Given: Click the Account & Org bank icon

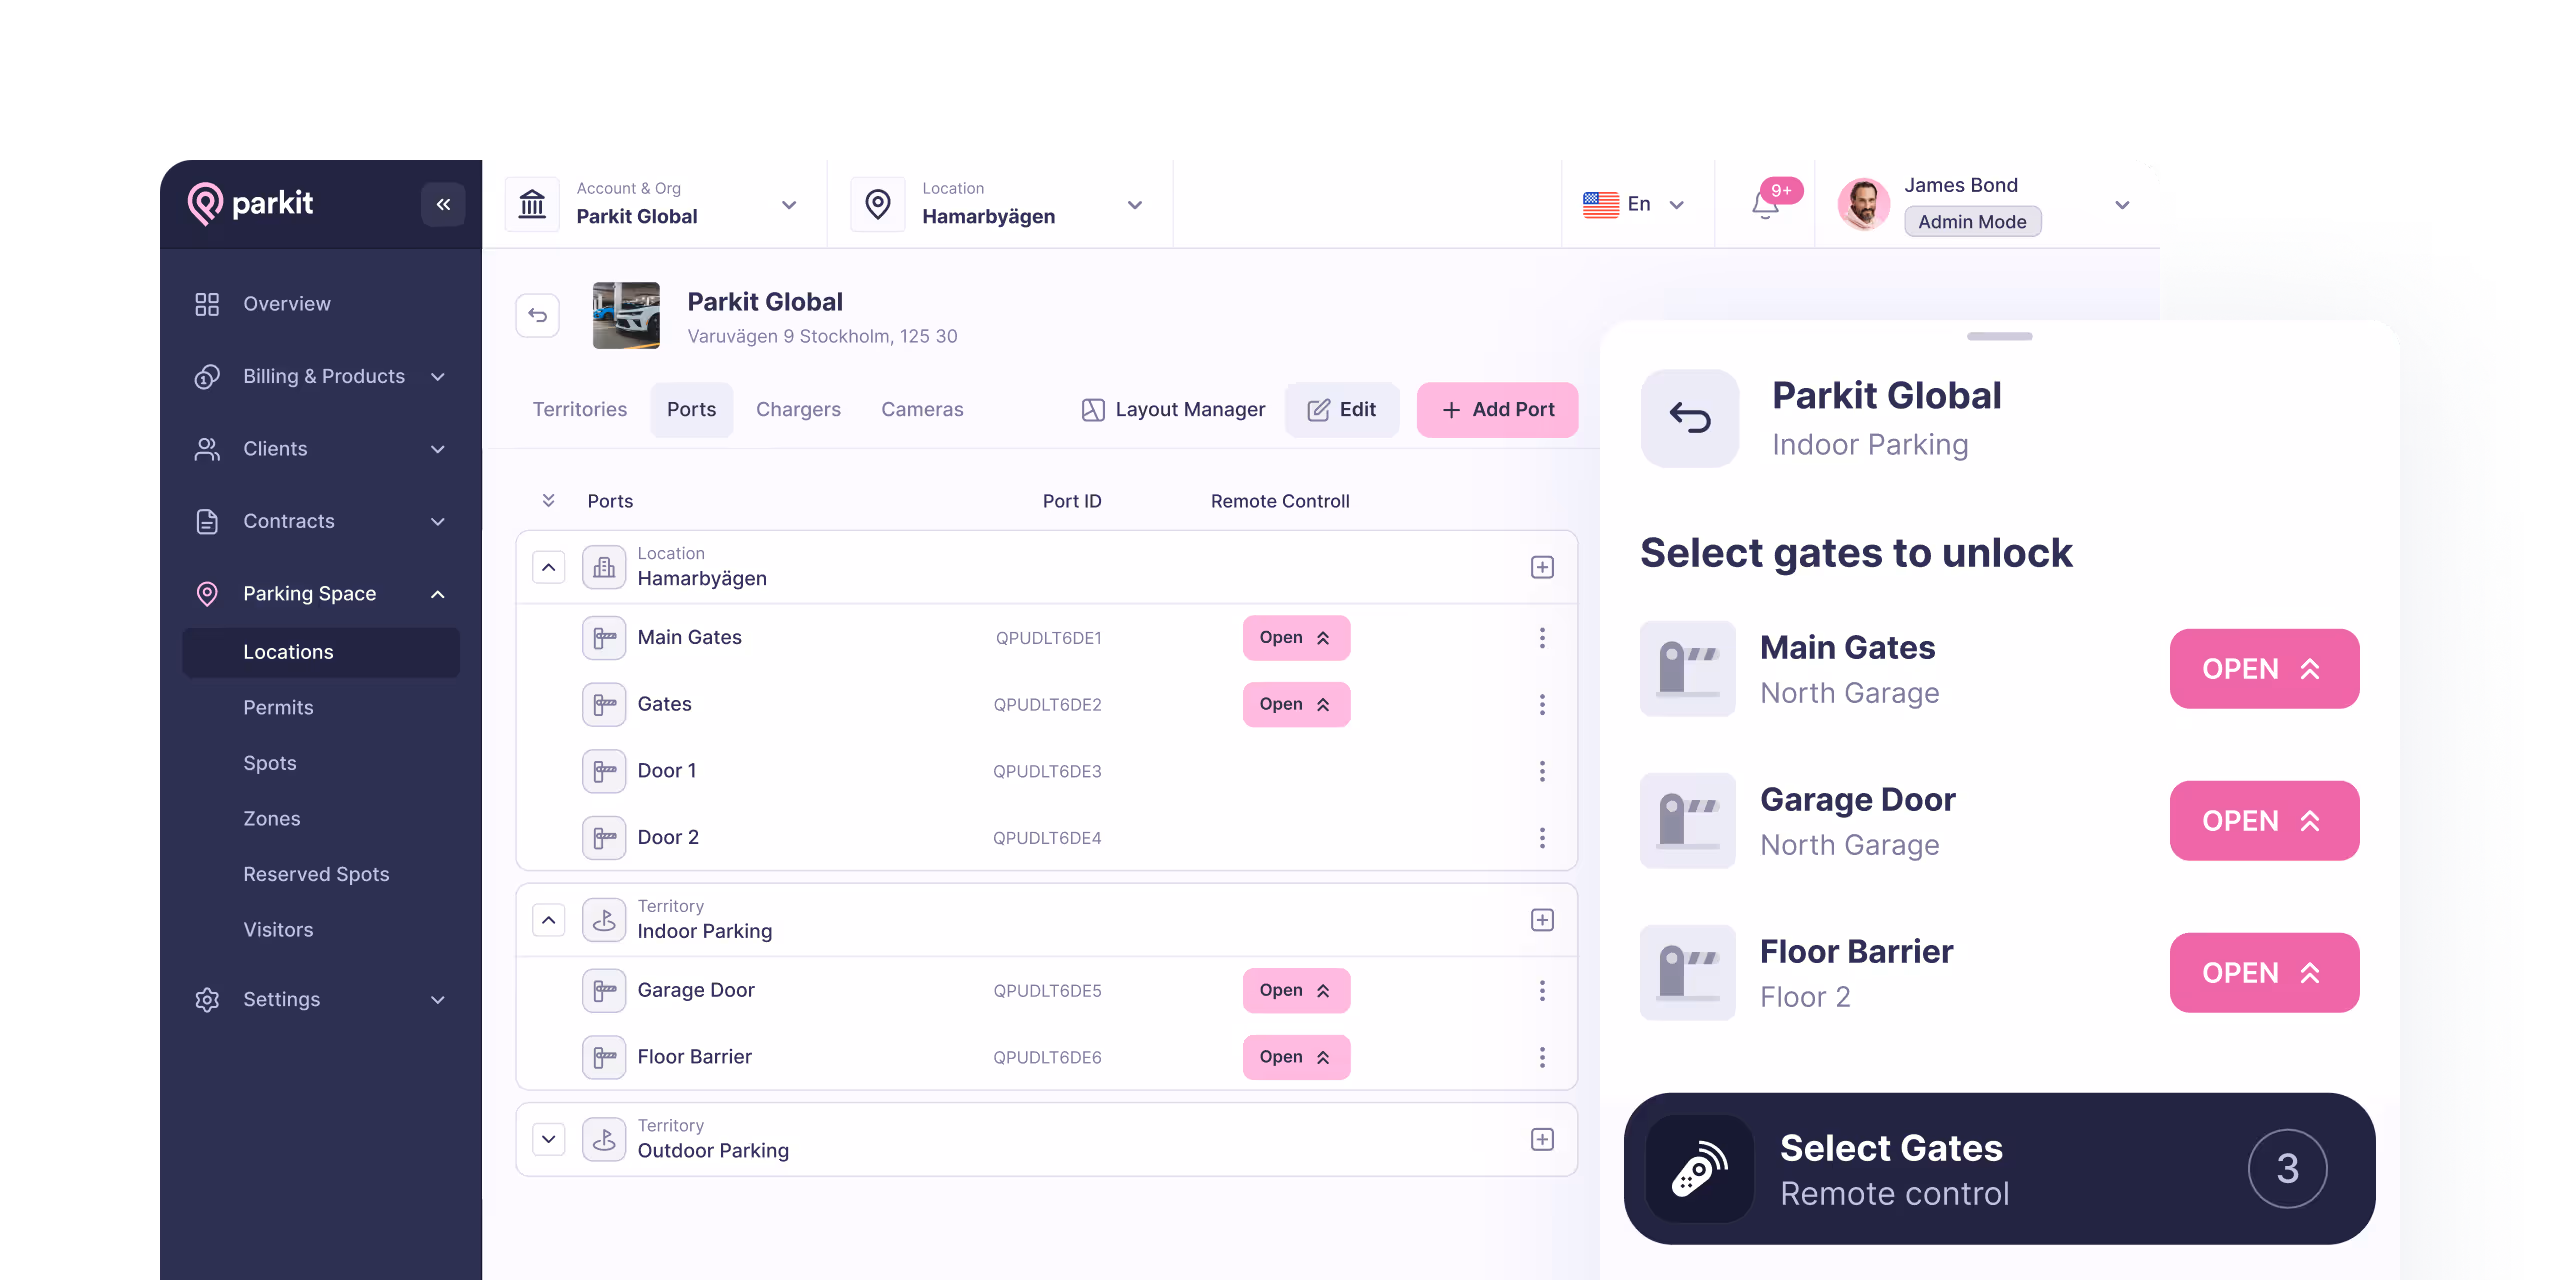Looking at the screenshot, I should (x=532, y=204).
